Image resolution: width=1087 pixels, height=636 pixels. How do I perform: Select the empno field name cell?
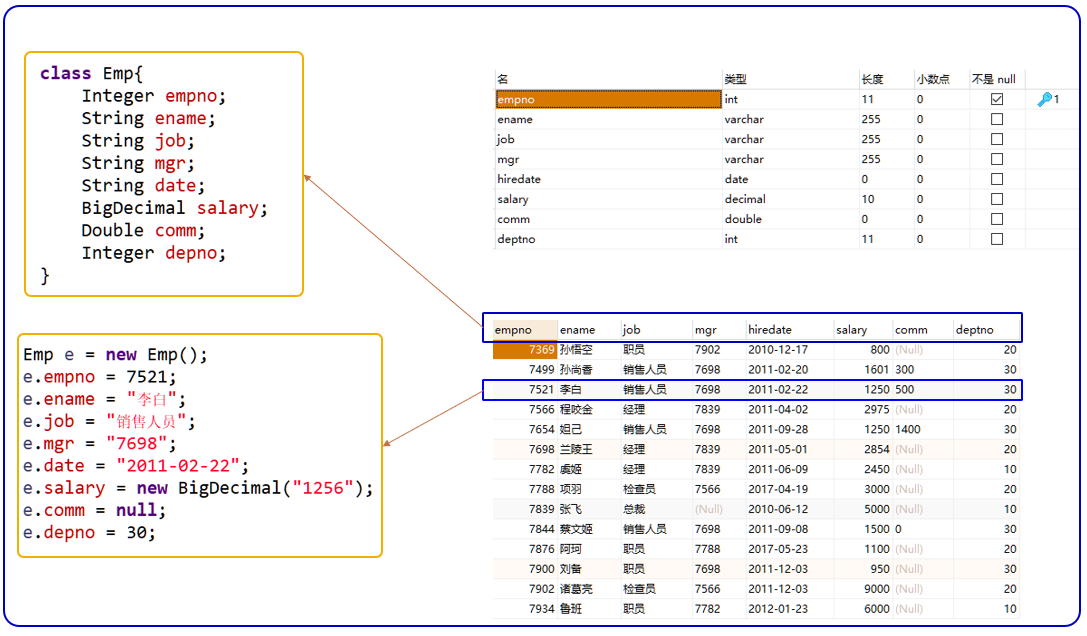(x=608, y=99)
